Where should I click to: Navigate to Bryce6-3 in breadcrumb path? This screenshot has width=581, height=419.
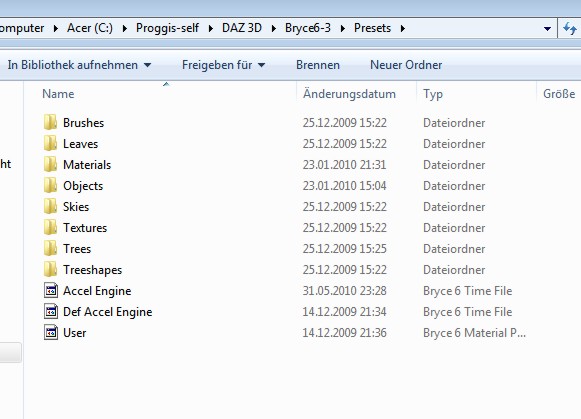(308, 28)
